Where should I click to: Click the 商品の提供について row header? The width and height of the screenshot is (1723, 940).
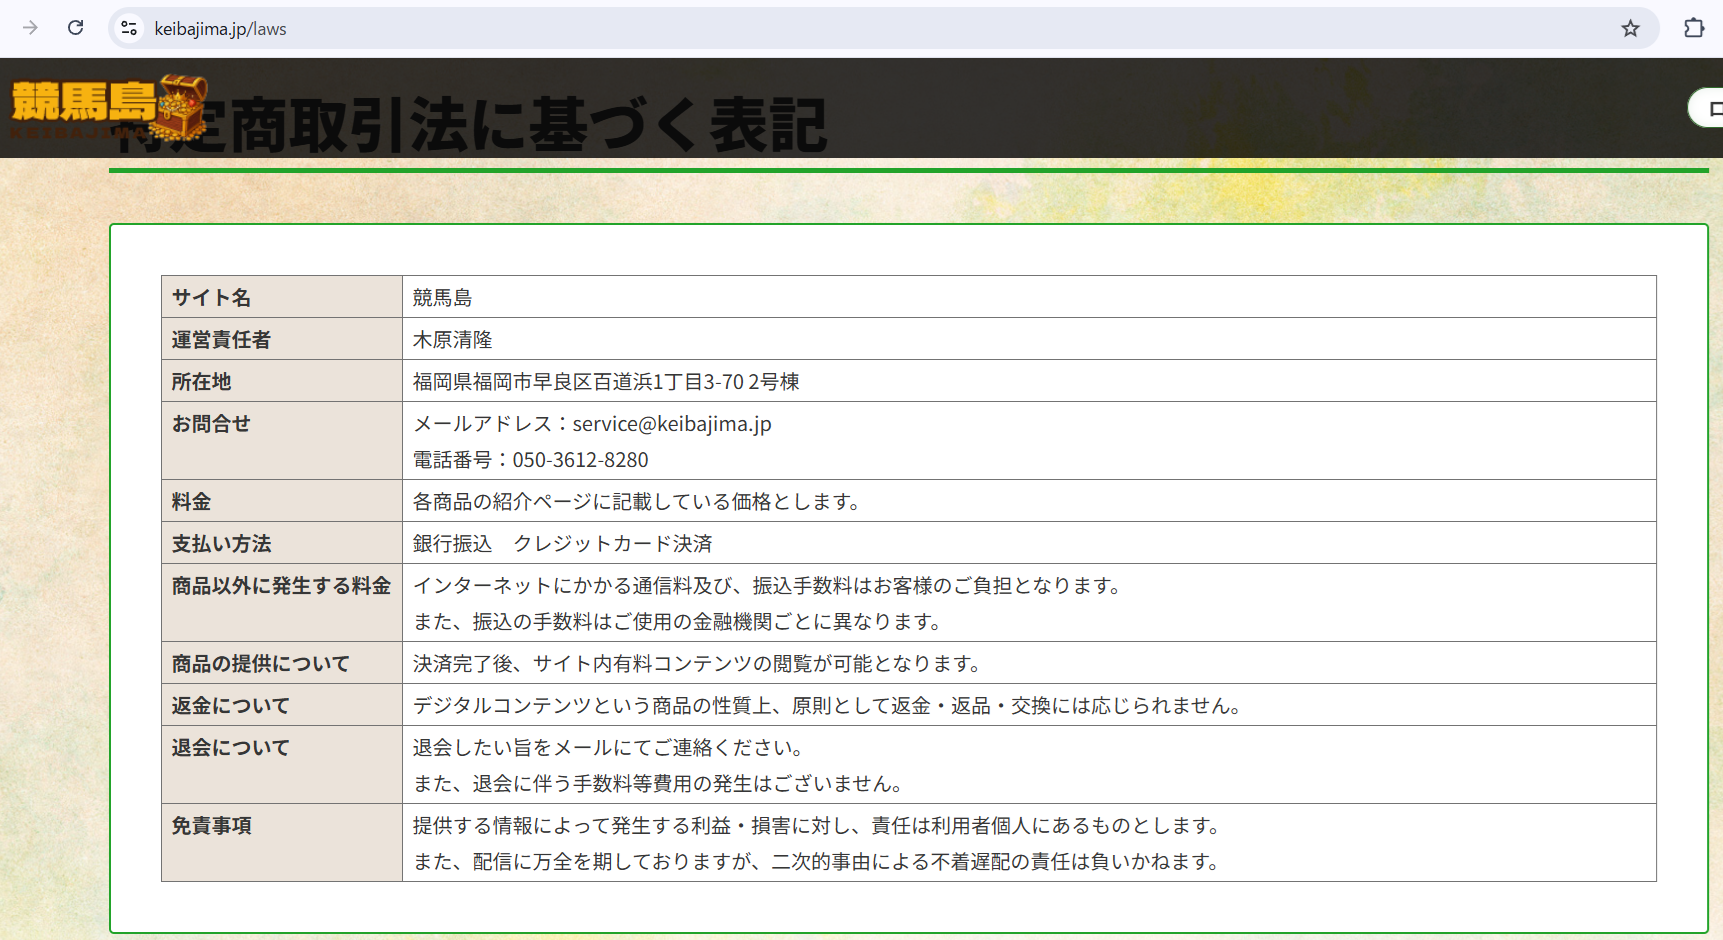pos(260,664)
